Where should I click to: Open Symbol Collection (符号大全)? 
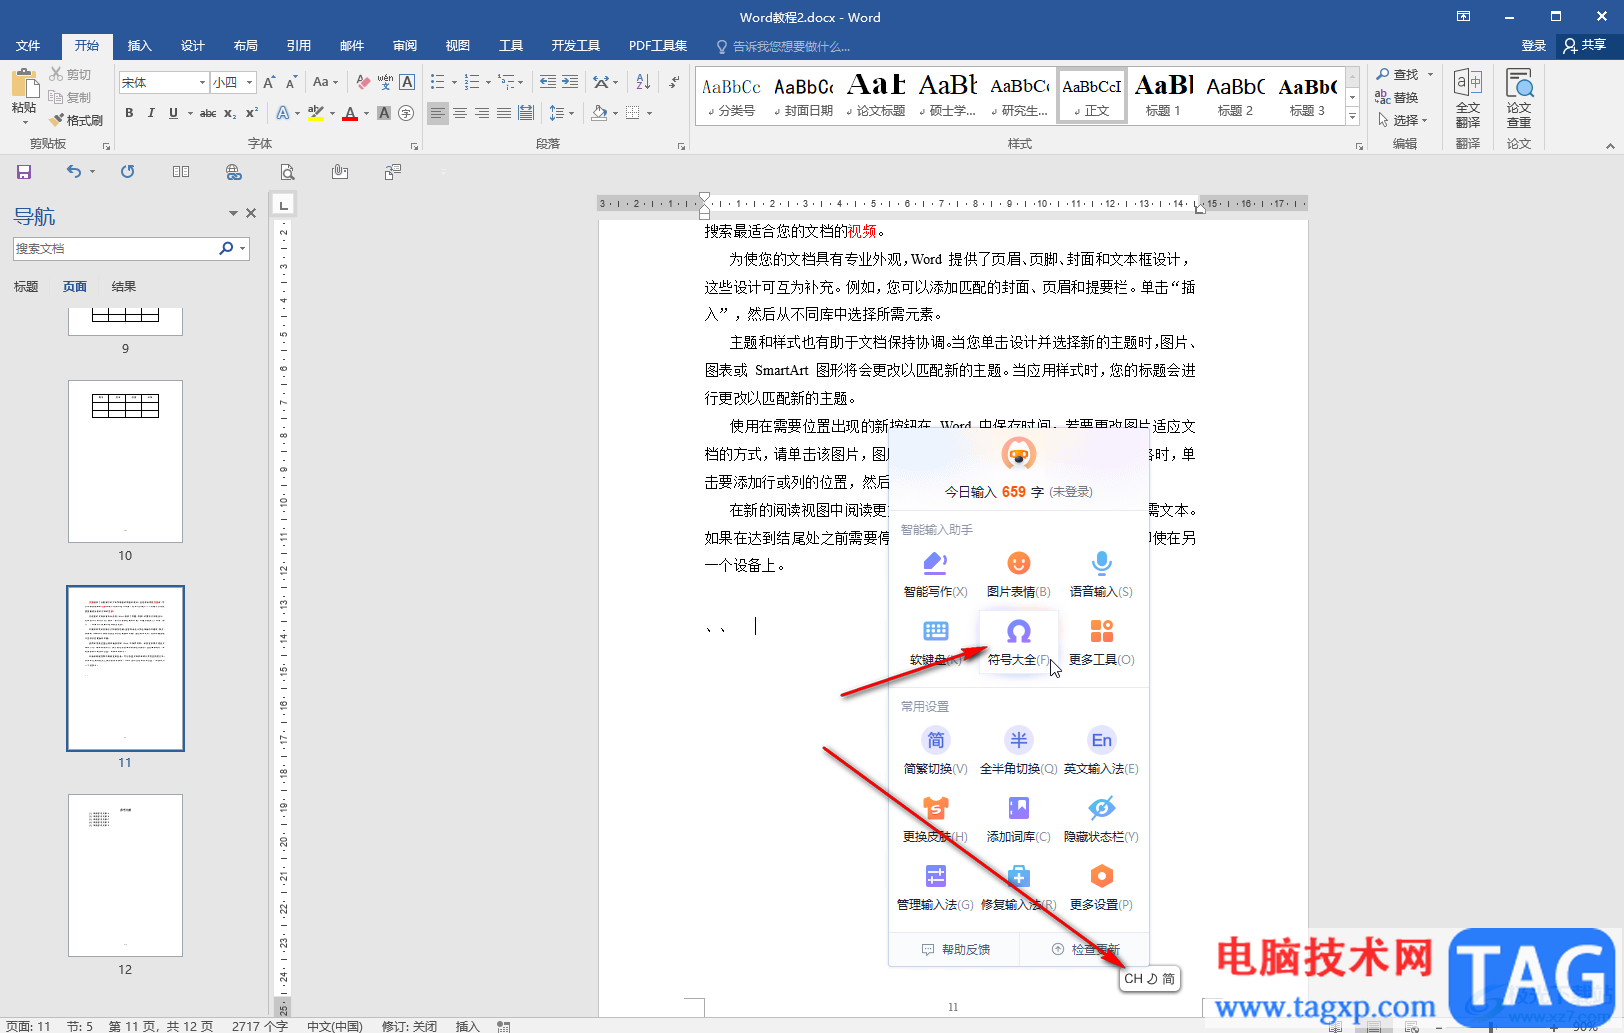1018,642
